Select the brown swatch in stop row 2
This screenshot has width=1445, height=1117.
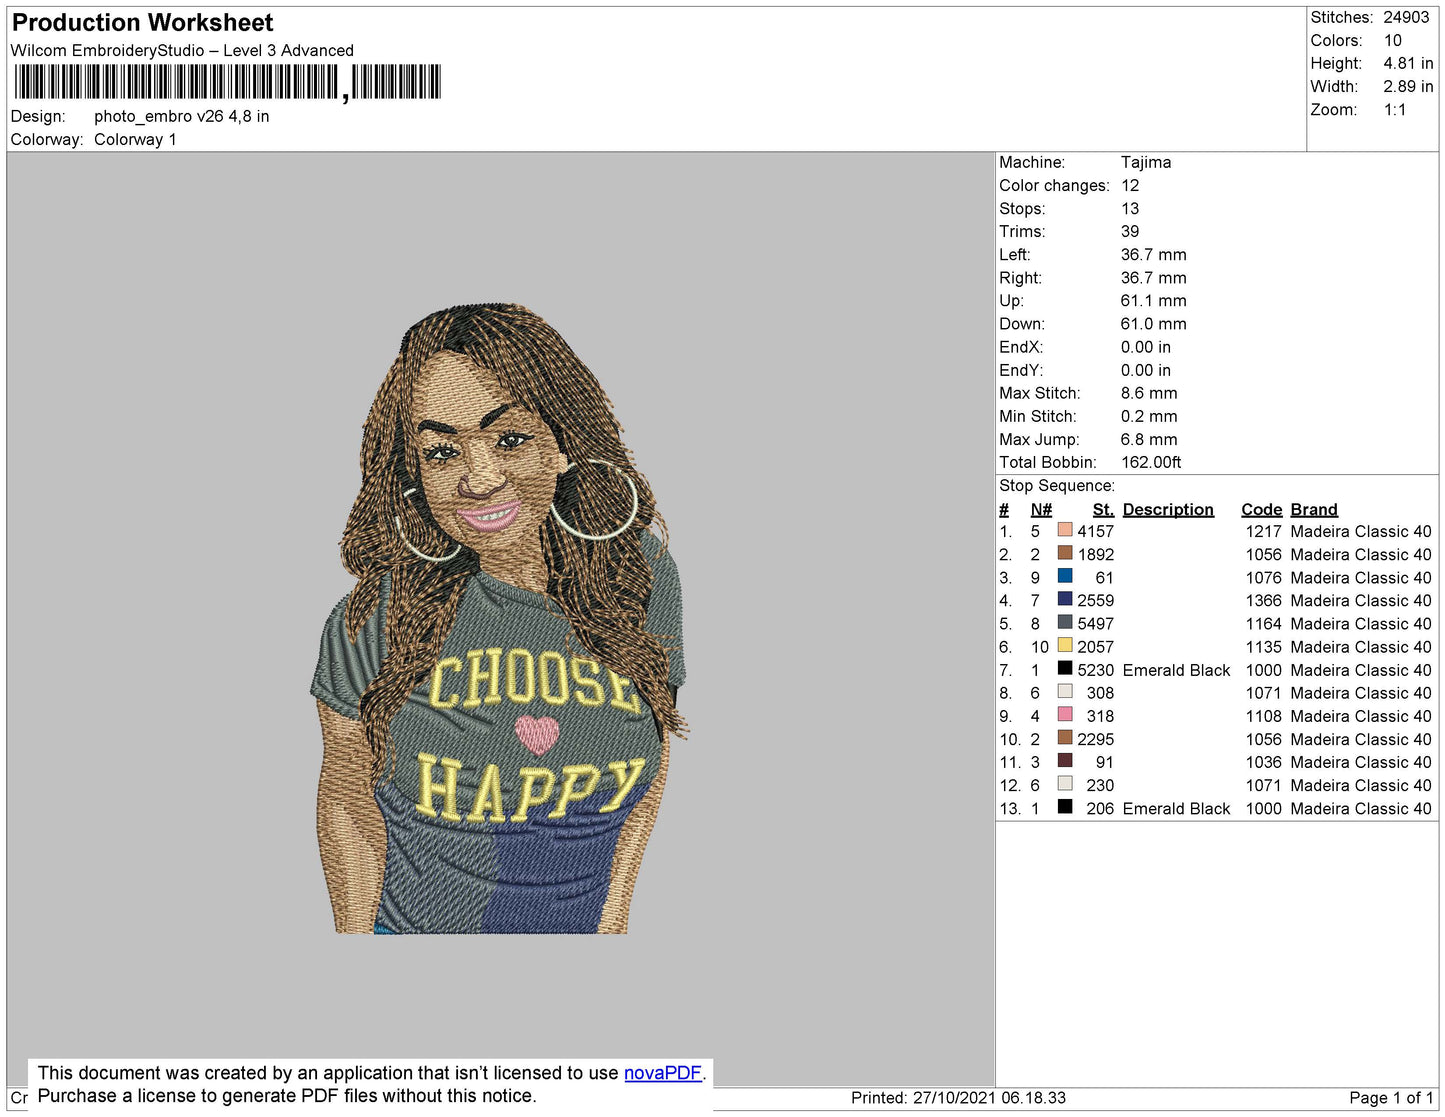[x=1065, y=553]
